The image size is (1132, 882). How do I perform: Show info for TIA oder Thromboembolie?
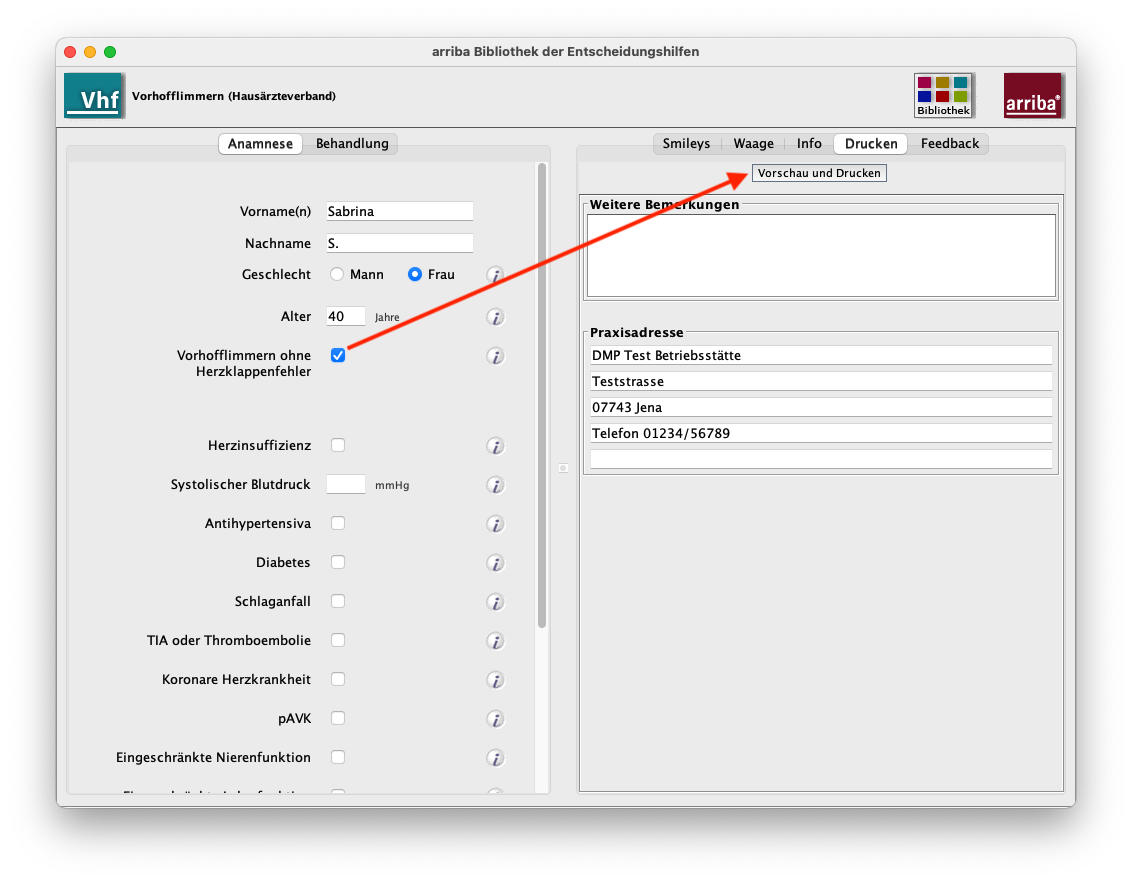click(x=495, y=641)
